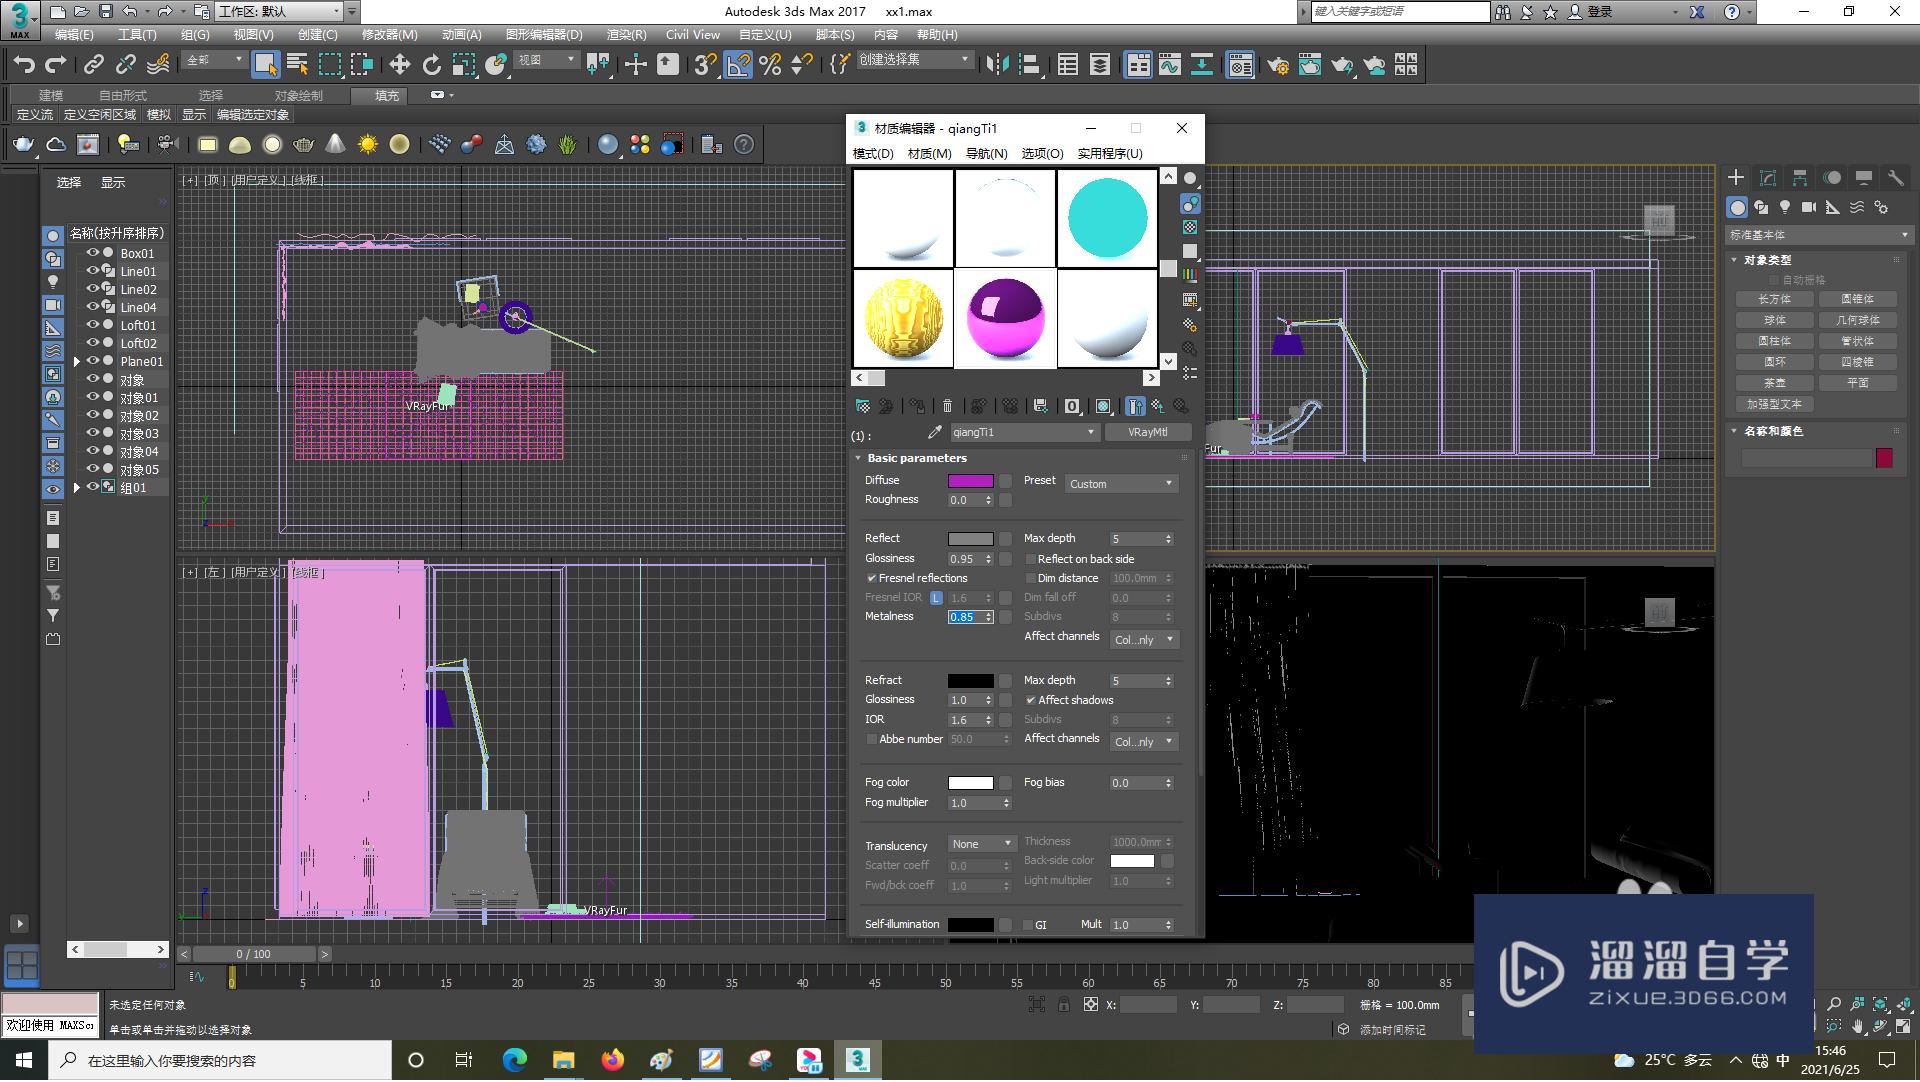Activate the Select Object tool
Viewport: 1920px width, 1082px height.
point(265,65)
